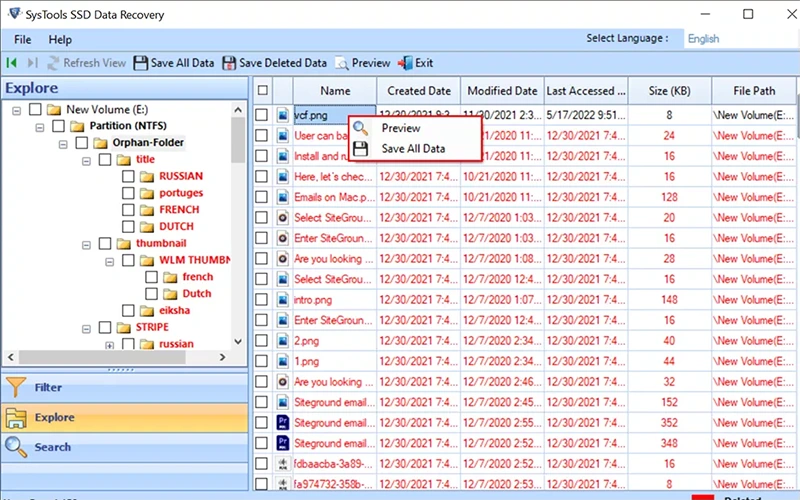Click the Exit toolbar button

[416, 63]
